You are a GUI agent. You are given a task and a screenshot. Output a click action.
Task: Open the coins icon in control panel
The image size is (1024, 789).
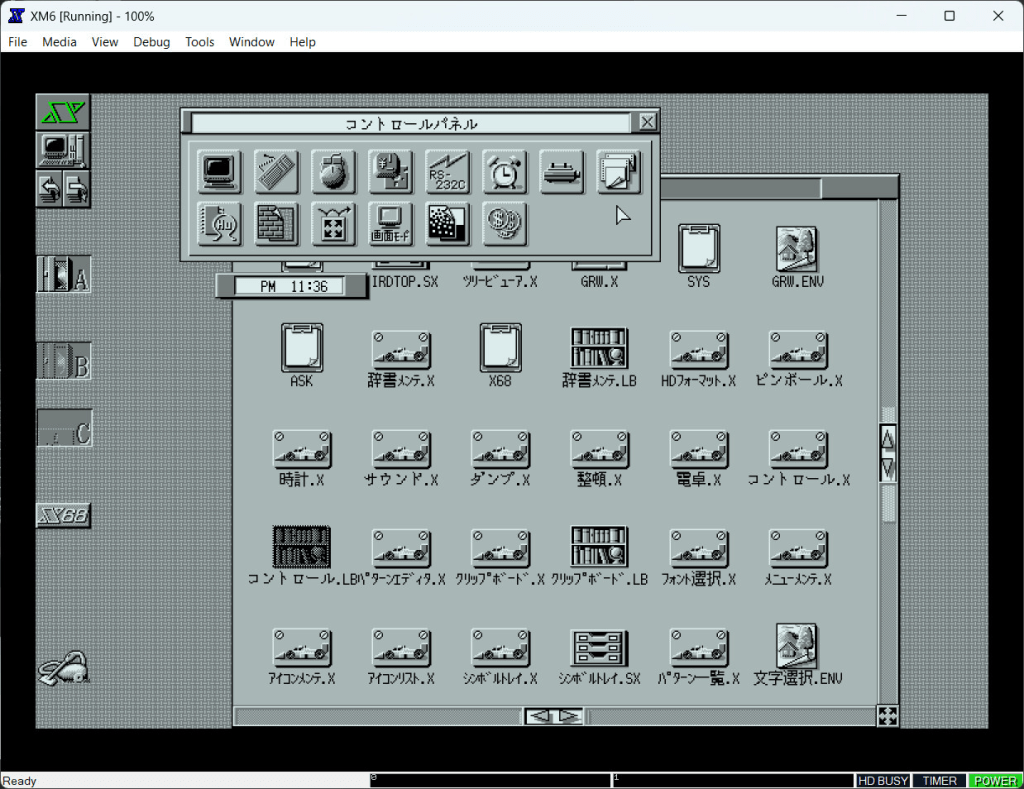click(505, 224)
